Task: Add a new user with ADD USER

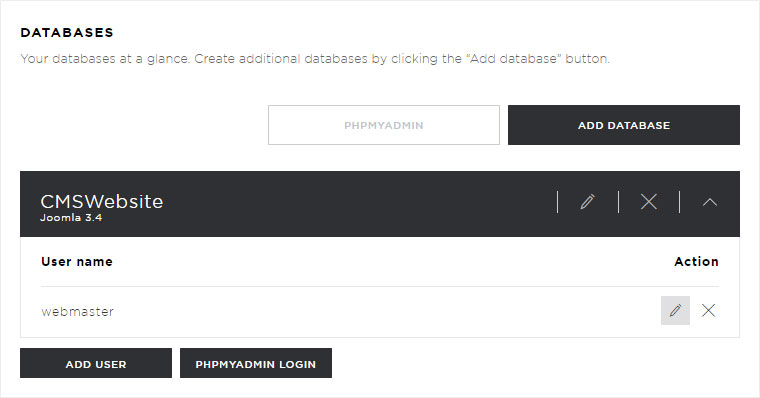Action: point(96,363)
